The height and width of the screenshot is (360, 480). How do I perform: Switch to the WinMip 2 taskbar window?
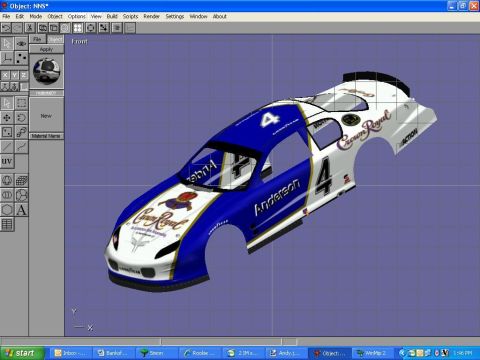click(x=373, y=353)
